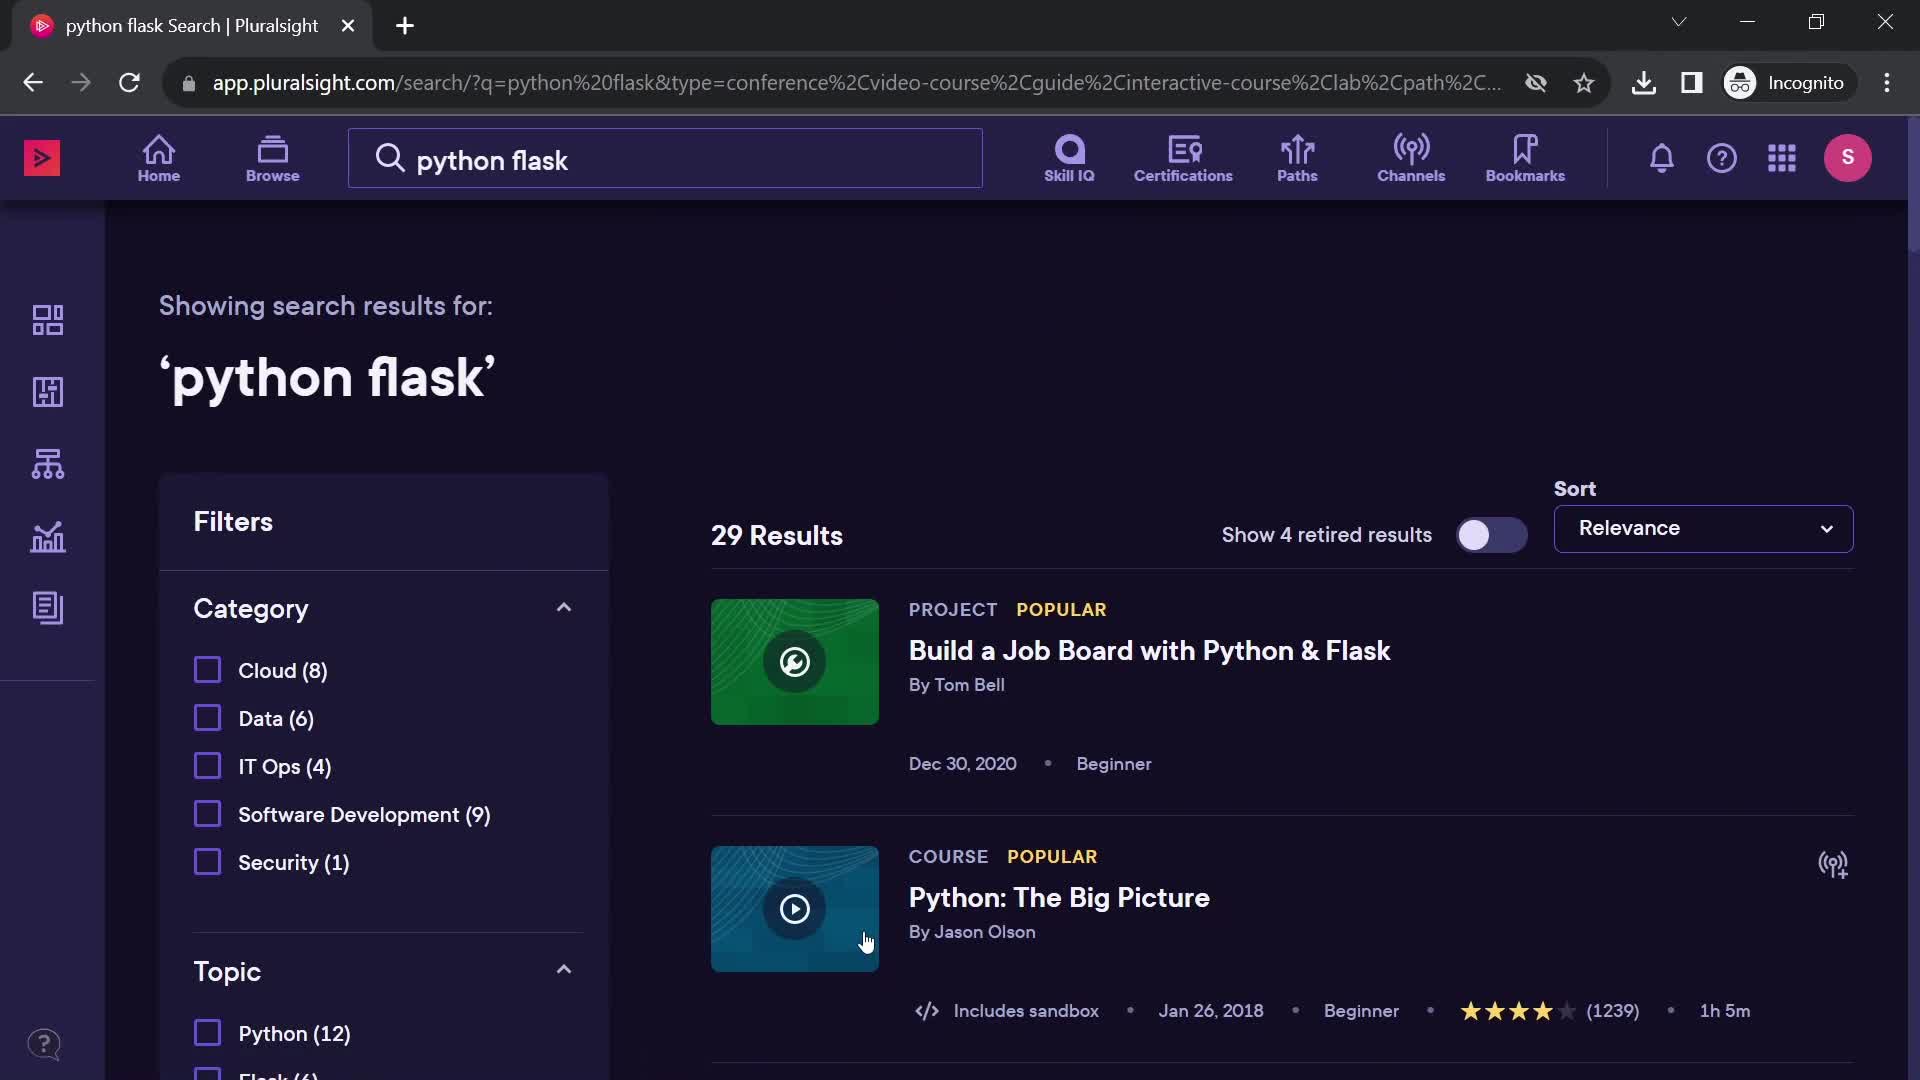Open Channels section
Image resolution: width=1920 pixels, height=1080 pixels.
click(x=1411, y=156)
